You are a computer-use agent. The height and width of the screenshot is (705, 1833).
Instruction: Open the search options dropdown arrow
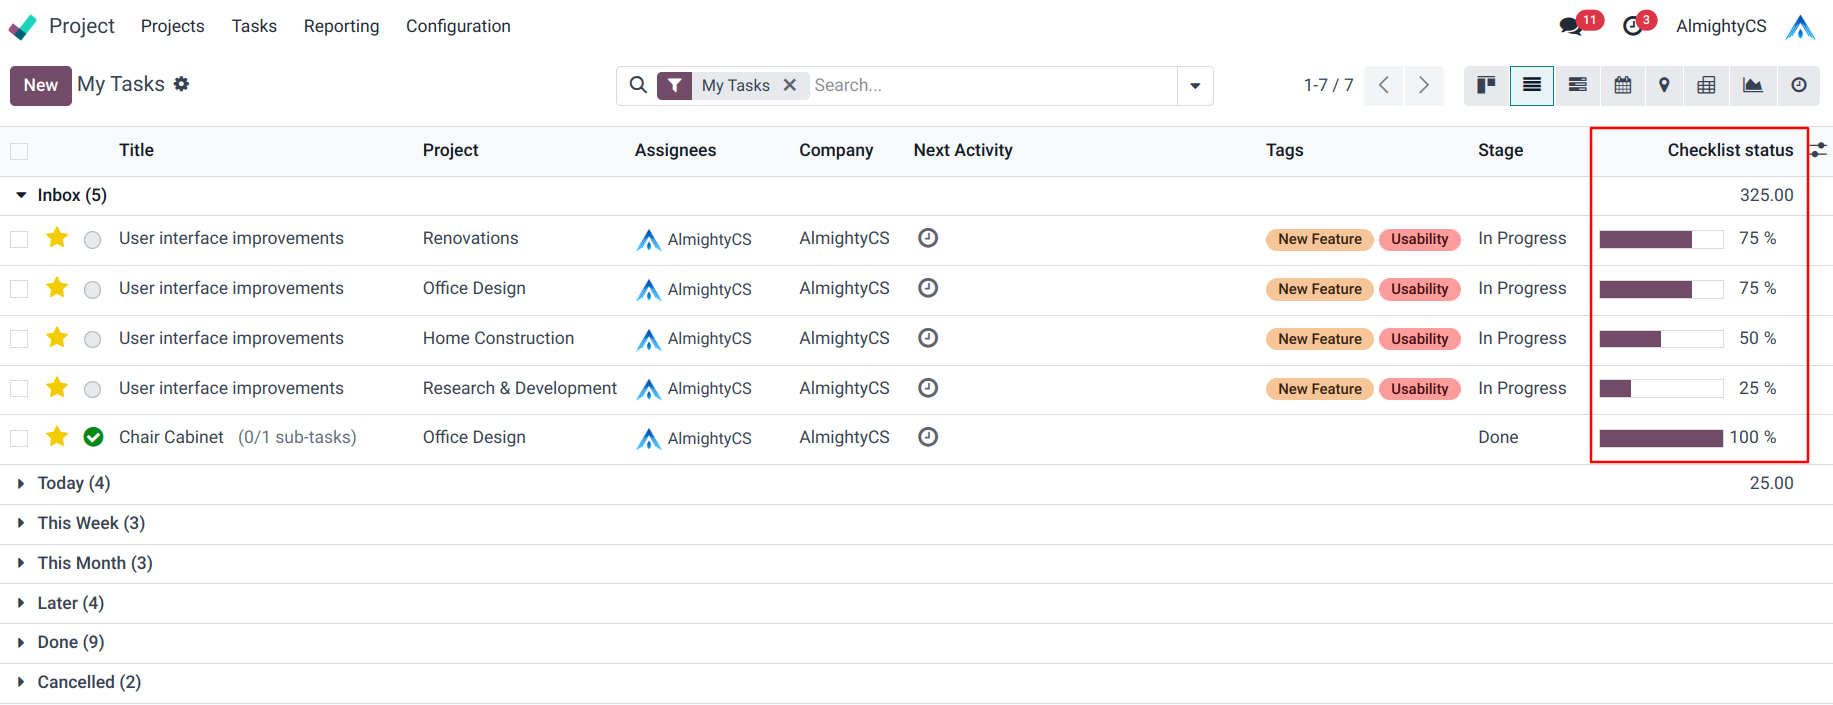[1195, 86]
